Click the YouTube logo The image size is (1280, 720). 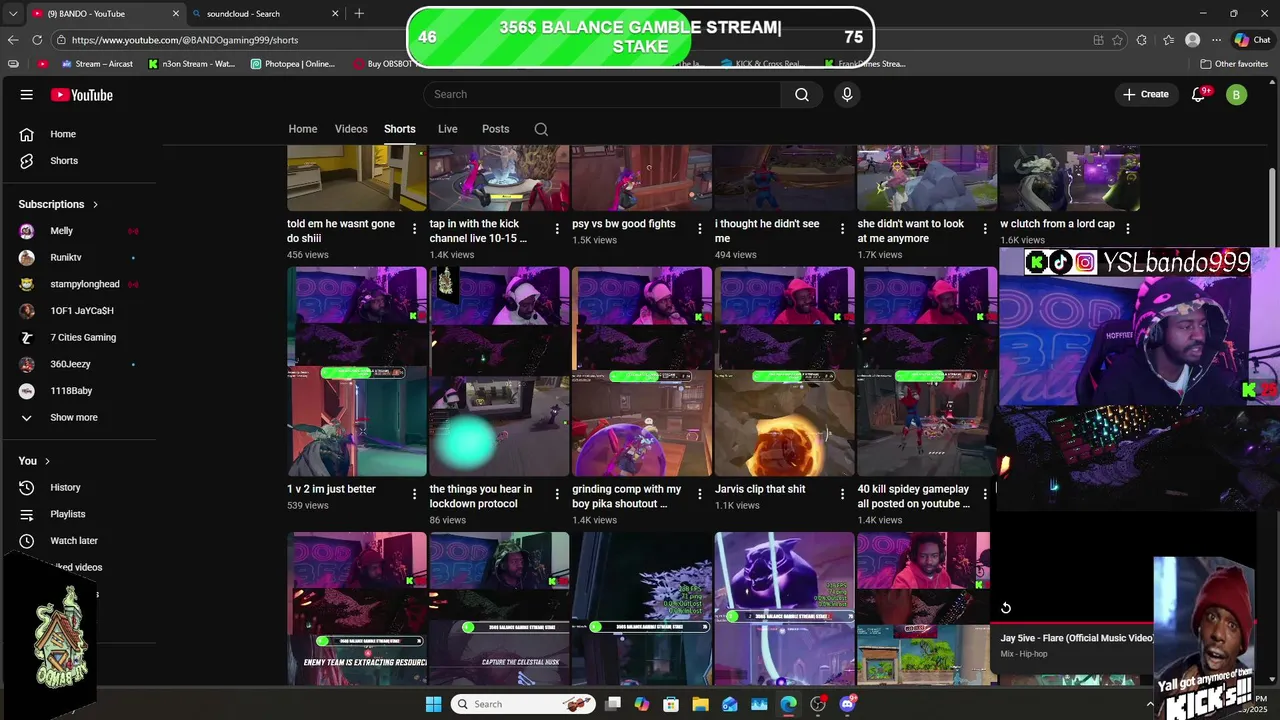[82, 95]
